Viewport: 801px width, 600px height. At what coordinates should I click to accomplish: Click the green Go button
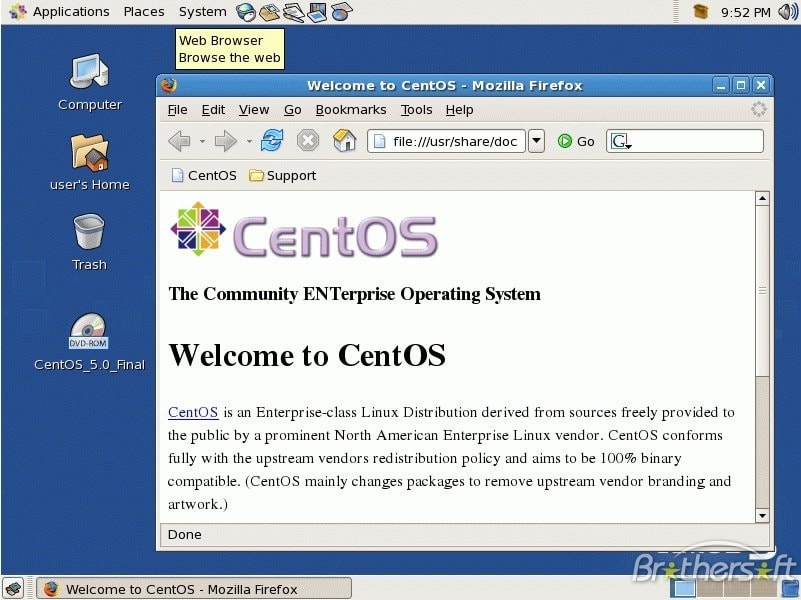[576, 141]
